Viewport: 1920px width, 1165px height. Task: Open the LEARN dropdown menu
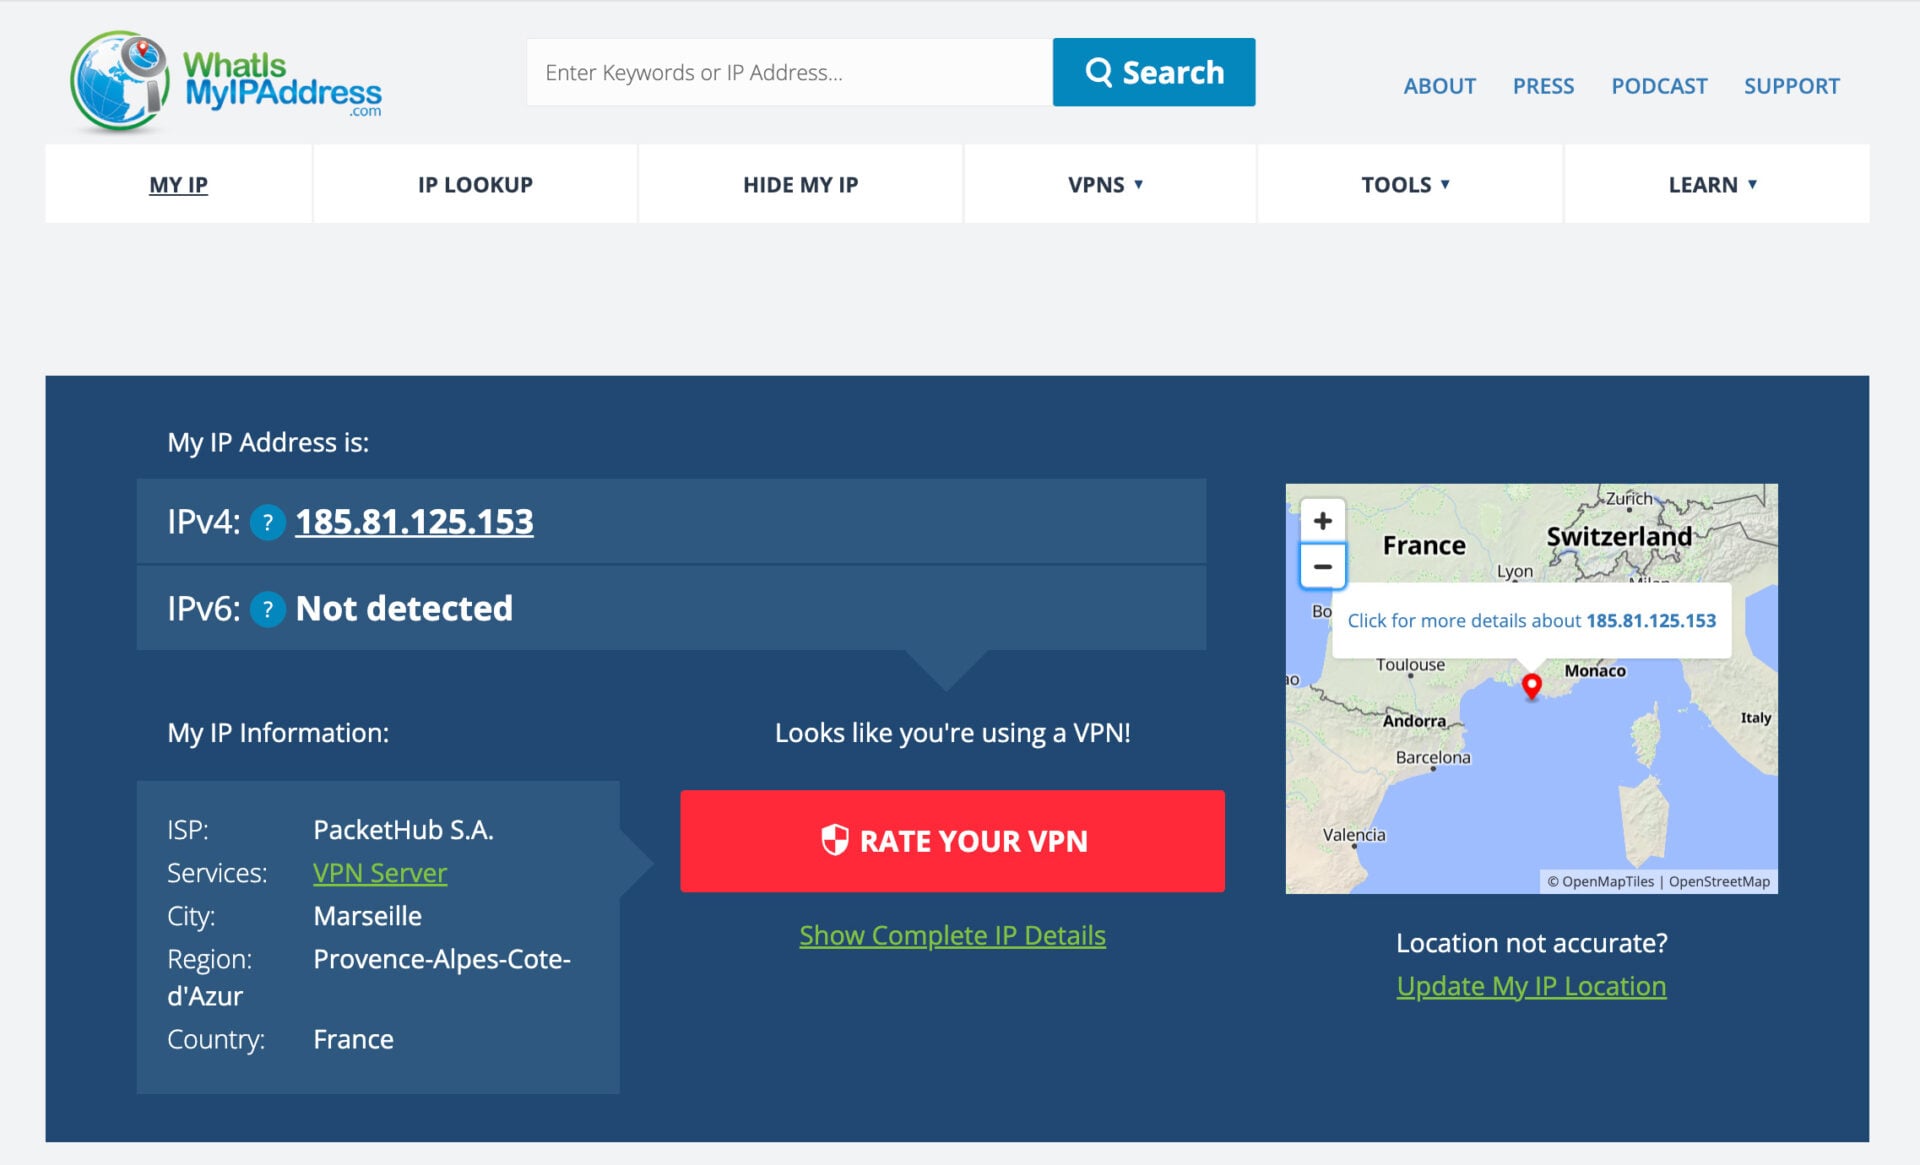[1711, 184]
